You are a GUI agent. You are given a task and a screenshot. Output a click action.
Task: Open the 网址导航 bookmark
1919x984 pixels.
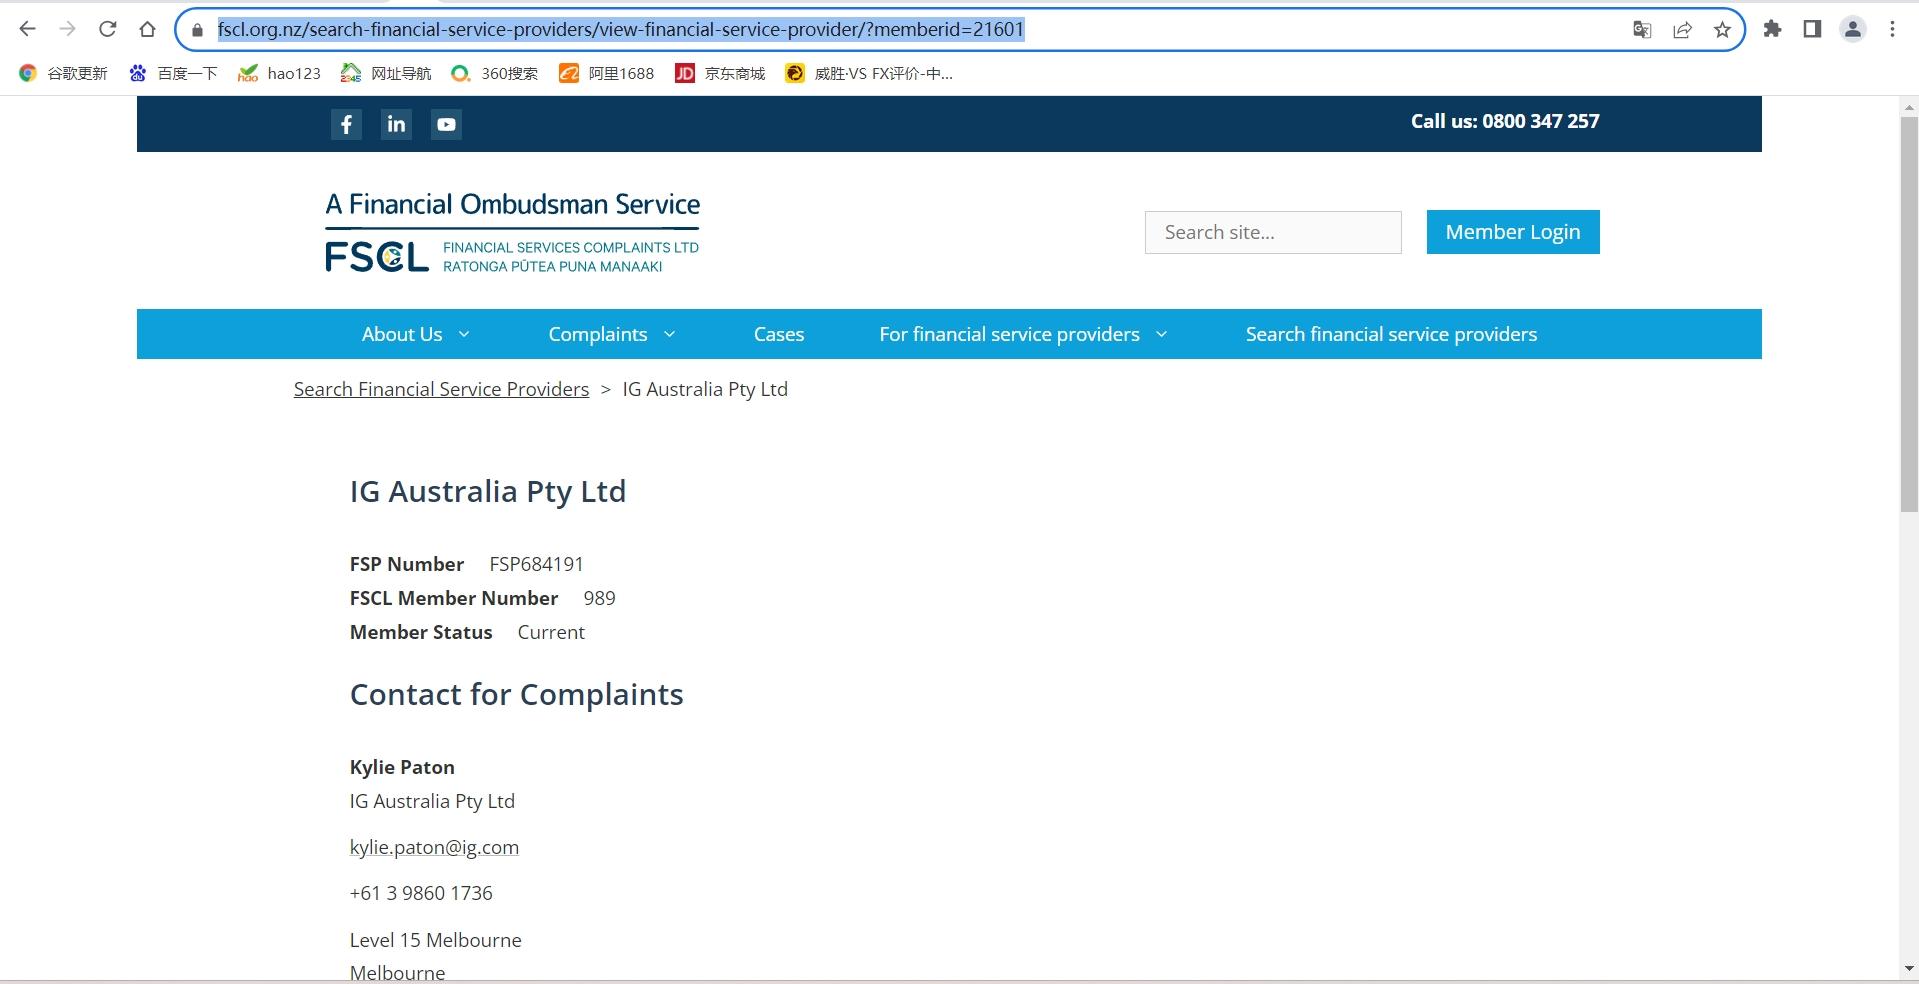click(386, 73)
